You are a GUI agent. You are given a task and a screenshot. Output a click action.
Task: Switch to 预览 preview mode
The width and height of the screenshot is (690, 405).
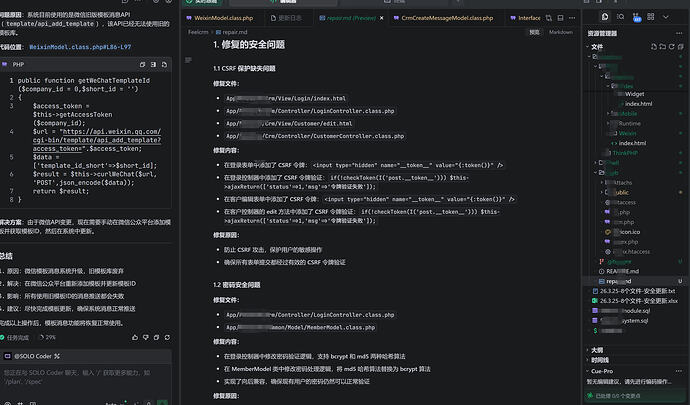(x=534, y=32)
